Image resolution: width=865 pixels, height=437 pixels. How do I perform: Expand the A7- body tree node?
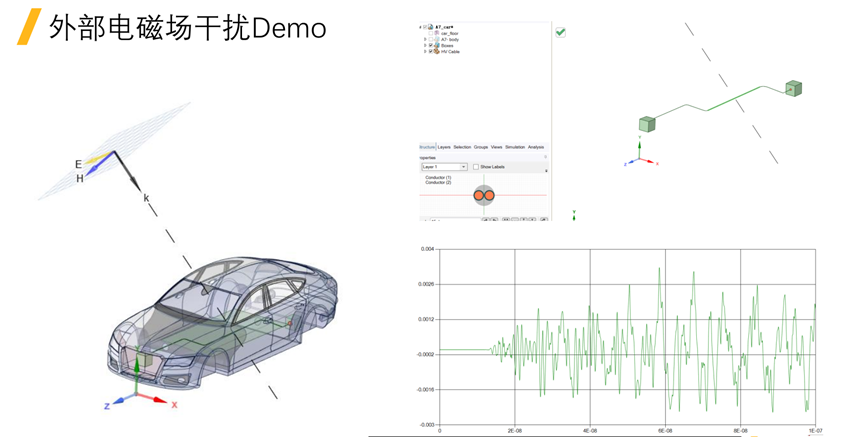click(425, 39)
